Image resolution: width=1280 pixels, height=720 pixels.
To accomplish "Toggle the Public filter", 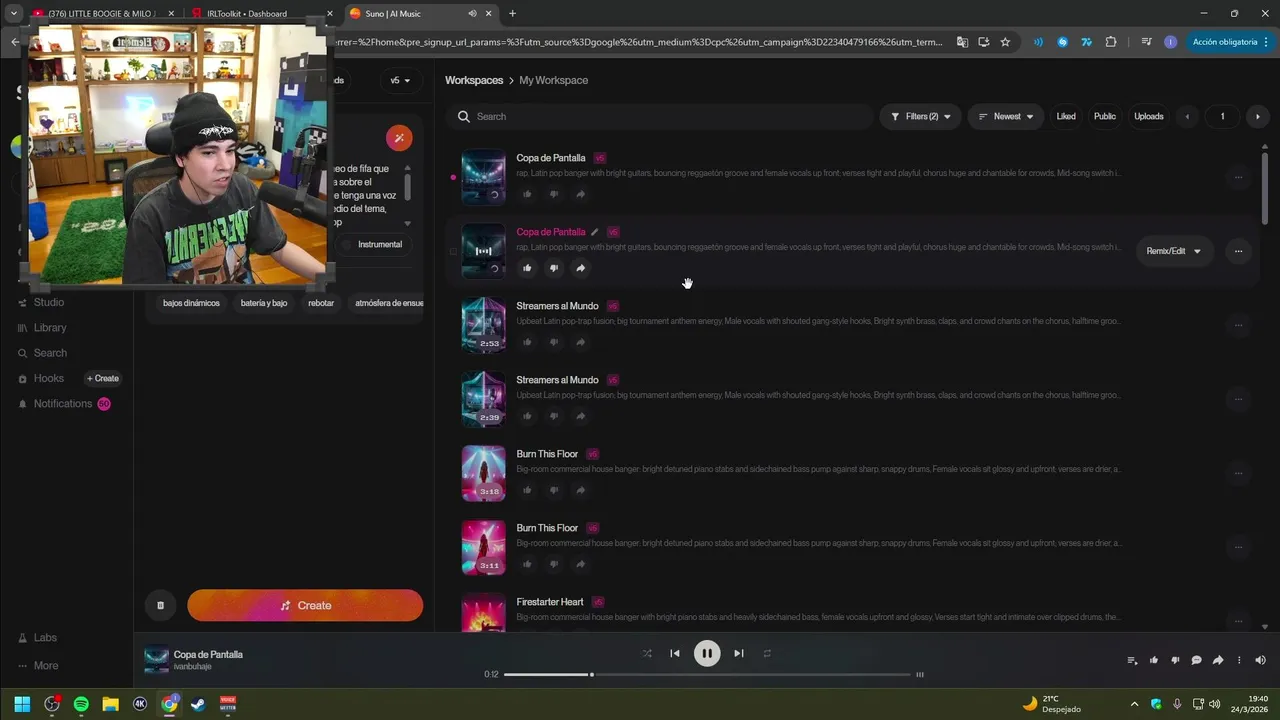I will click(1105, 116).
